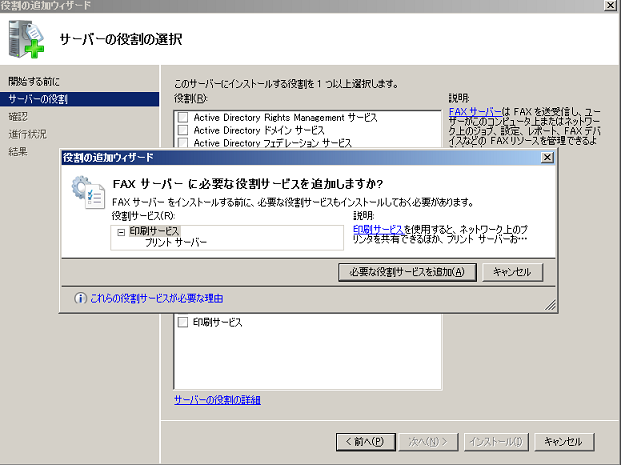Click the 役割サービス(R): label

click(143, 216)
